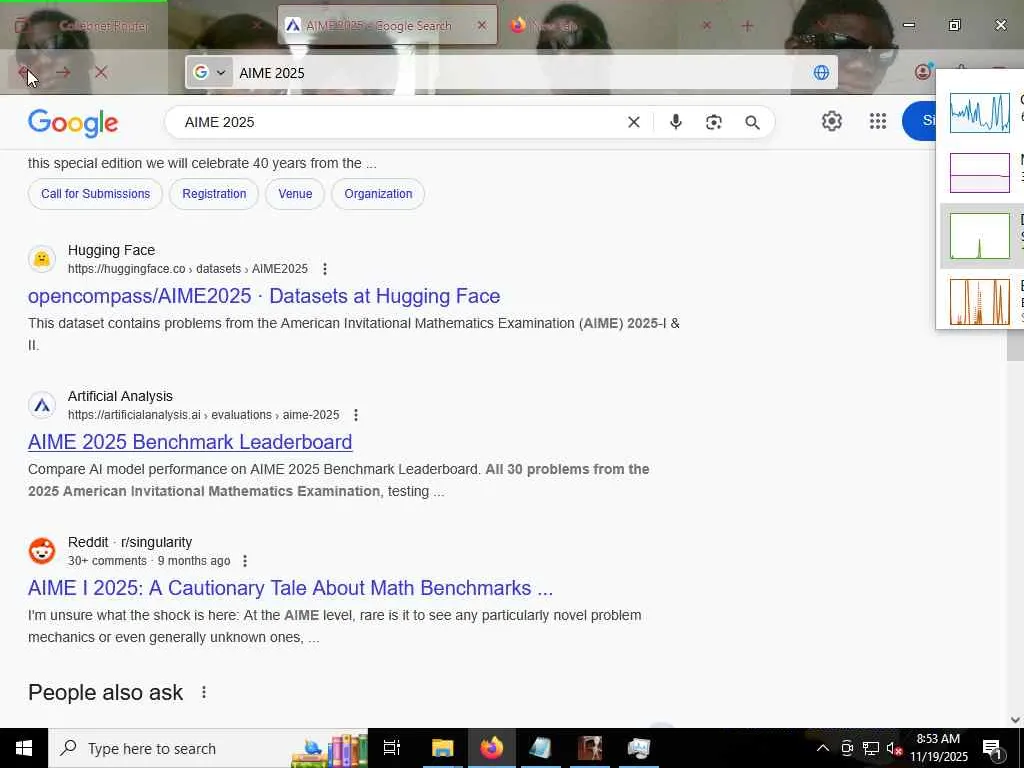Submit search with magnifier icon

[x=752, y=122]
